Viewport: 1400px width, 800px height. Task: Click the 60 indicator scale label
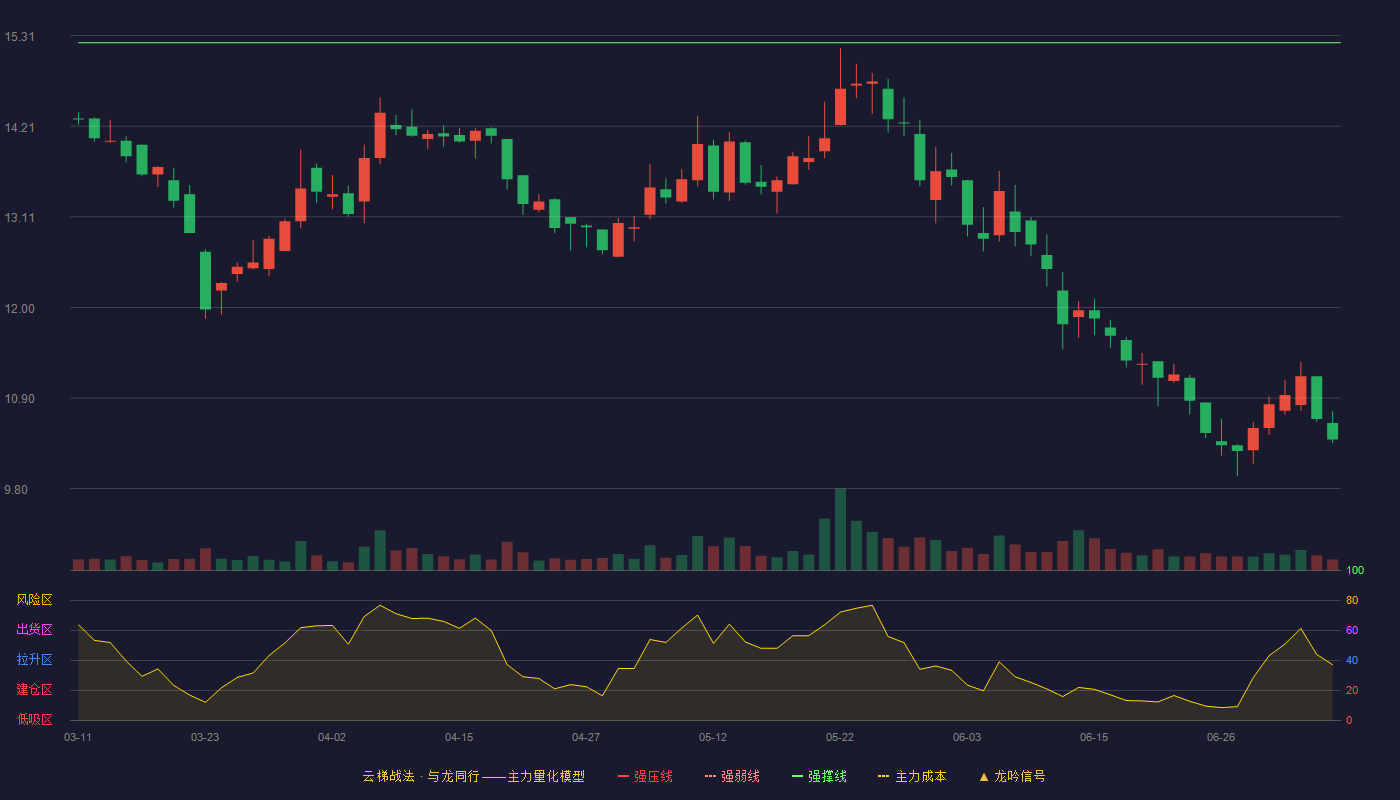click(1352, 630)
